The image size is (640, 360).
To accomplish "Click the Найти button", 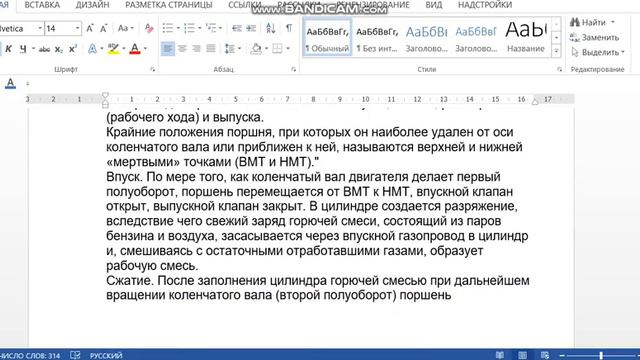I will point(588,22).
